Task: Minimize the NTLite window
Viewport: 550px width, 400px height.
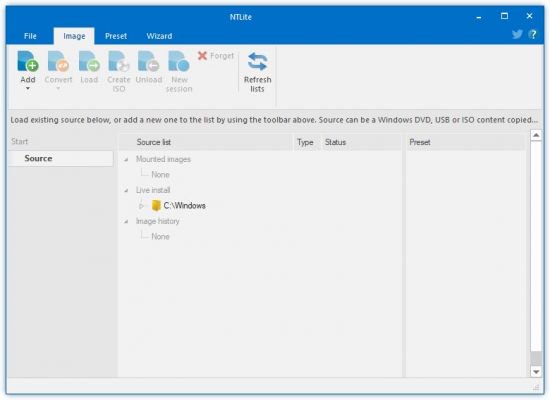Action: (479, 17)
